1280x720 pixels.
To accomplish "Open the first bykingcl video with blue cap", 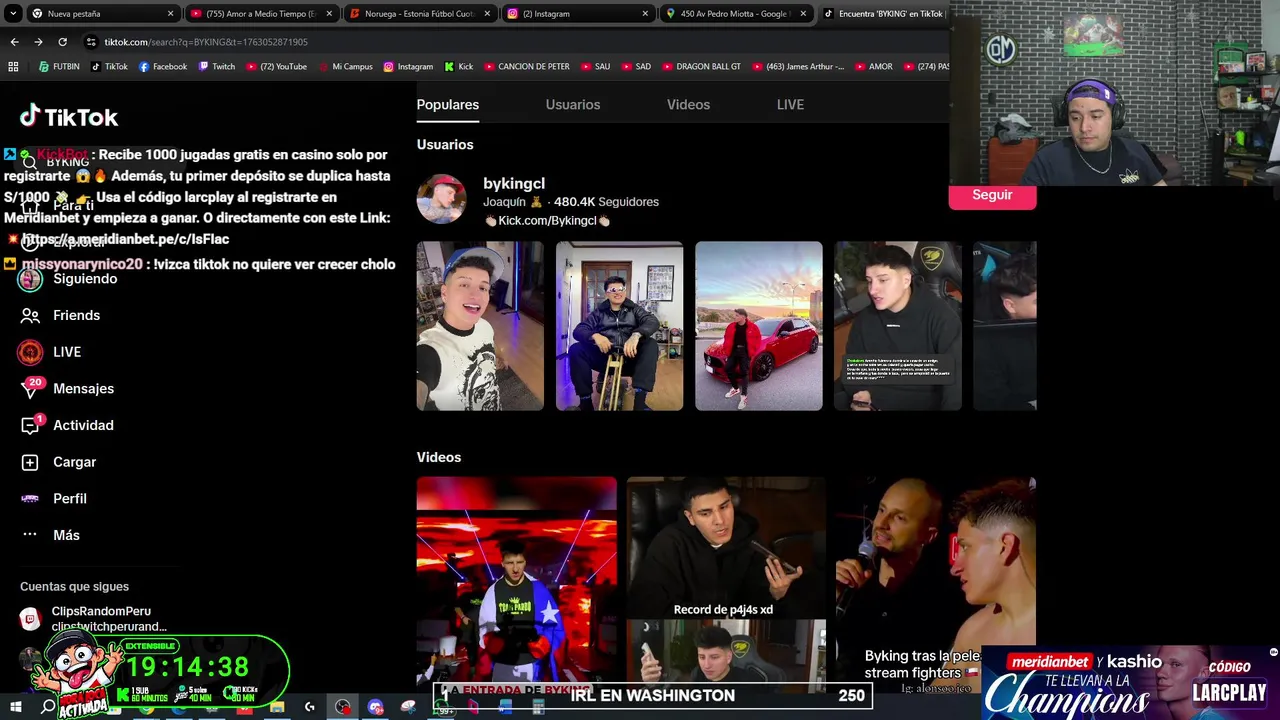I will click(480, 326).
